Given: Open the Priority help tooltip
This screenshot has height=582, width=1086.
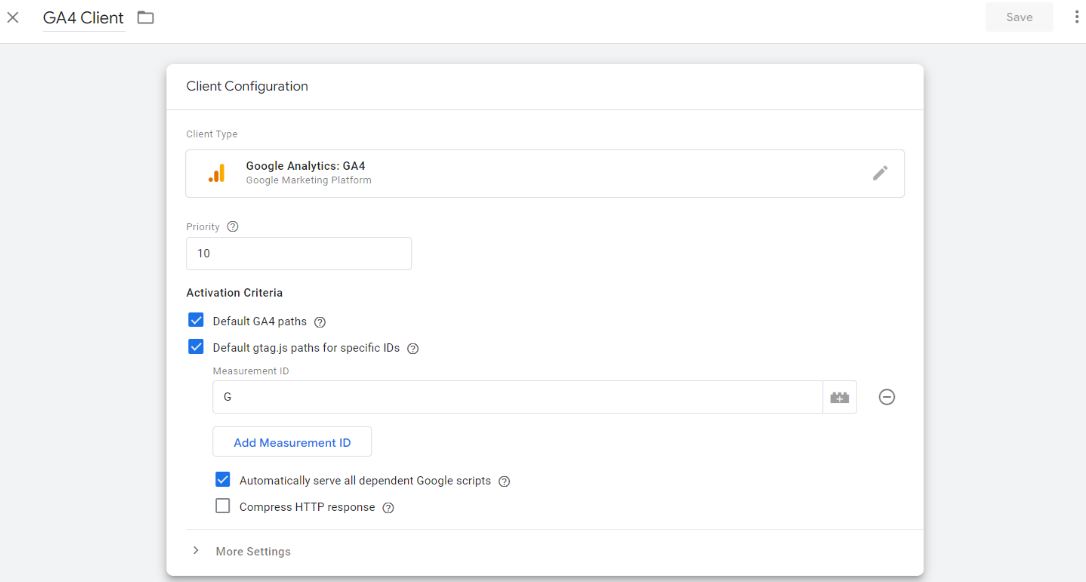Looking at the screenshot, I should point(233,226).
